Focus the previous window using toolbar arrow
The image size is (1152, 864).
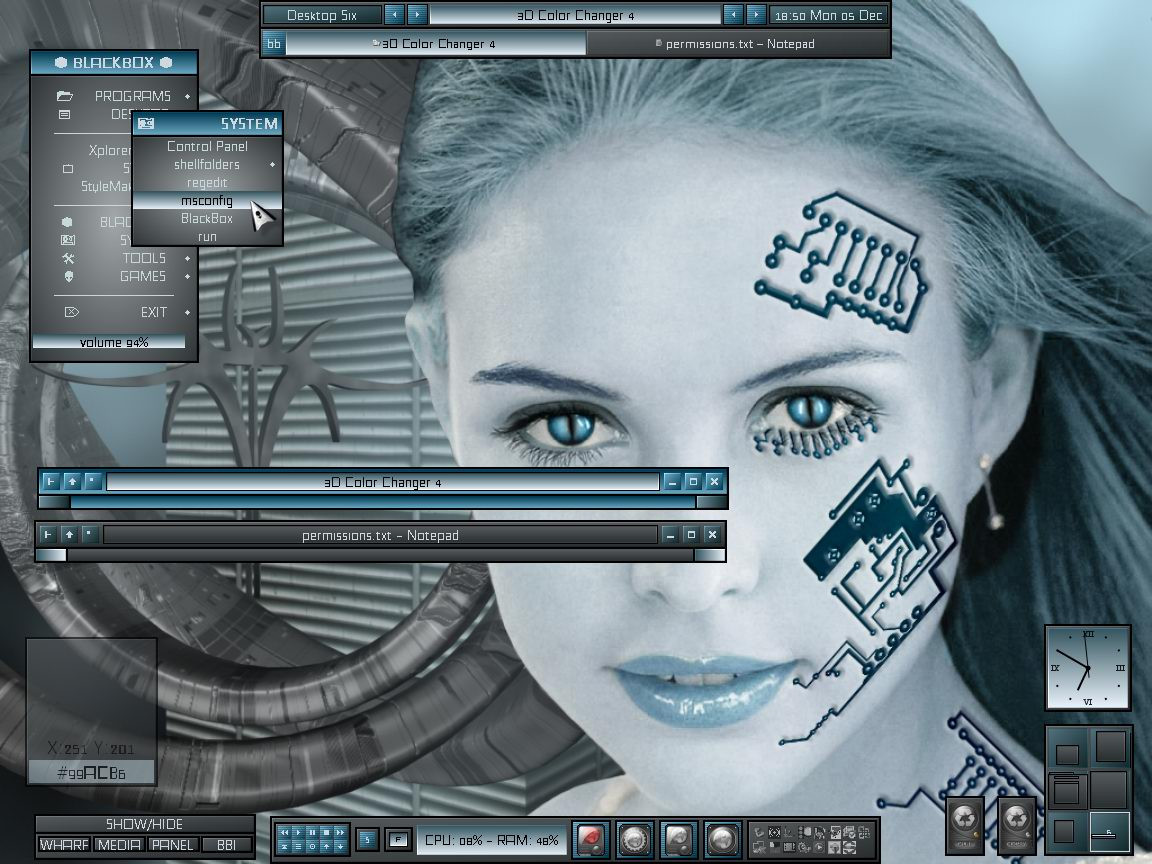pyautogui.click(x=732, y=15)
